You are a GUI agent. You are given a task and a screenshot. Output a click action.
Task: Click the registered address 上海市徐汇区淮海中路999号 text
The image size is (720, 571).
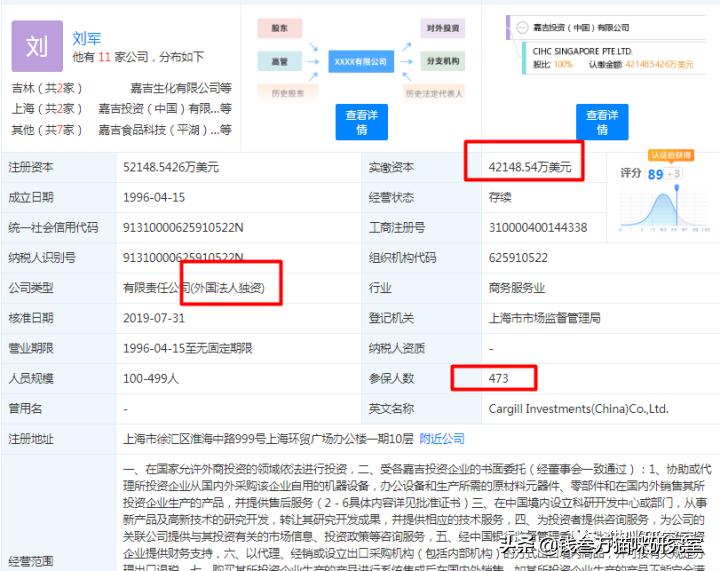point(269,439)
